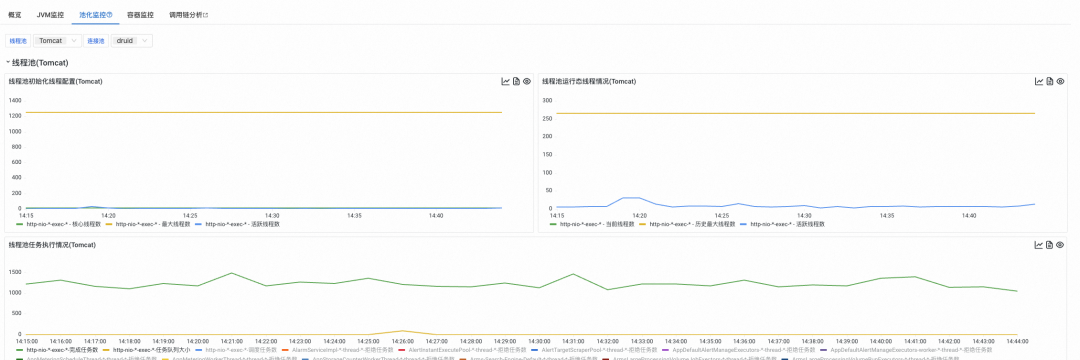
Task: Open document icon in 线程池任务执行情况 panel
Action: (1050, 245)
